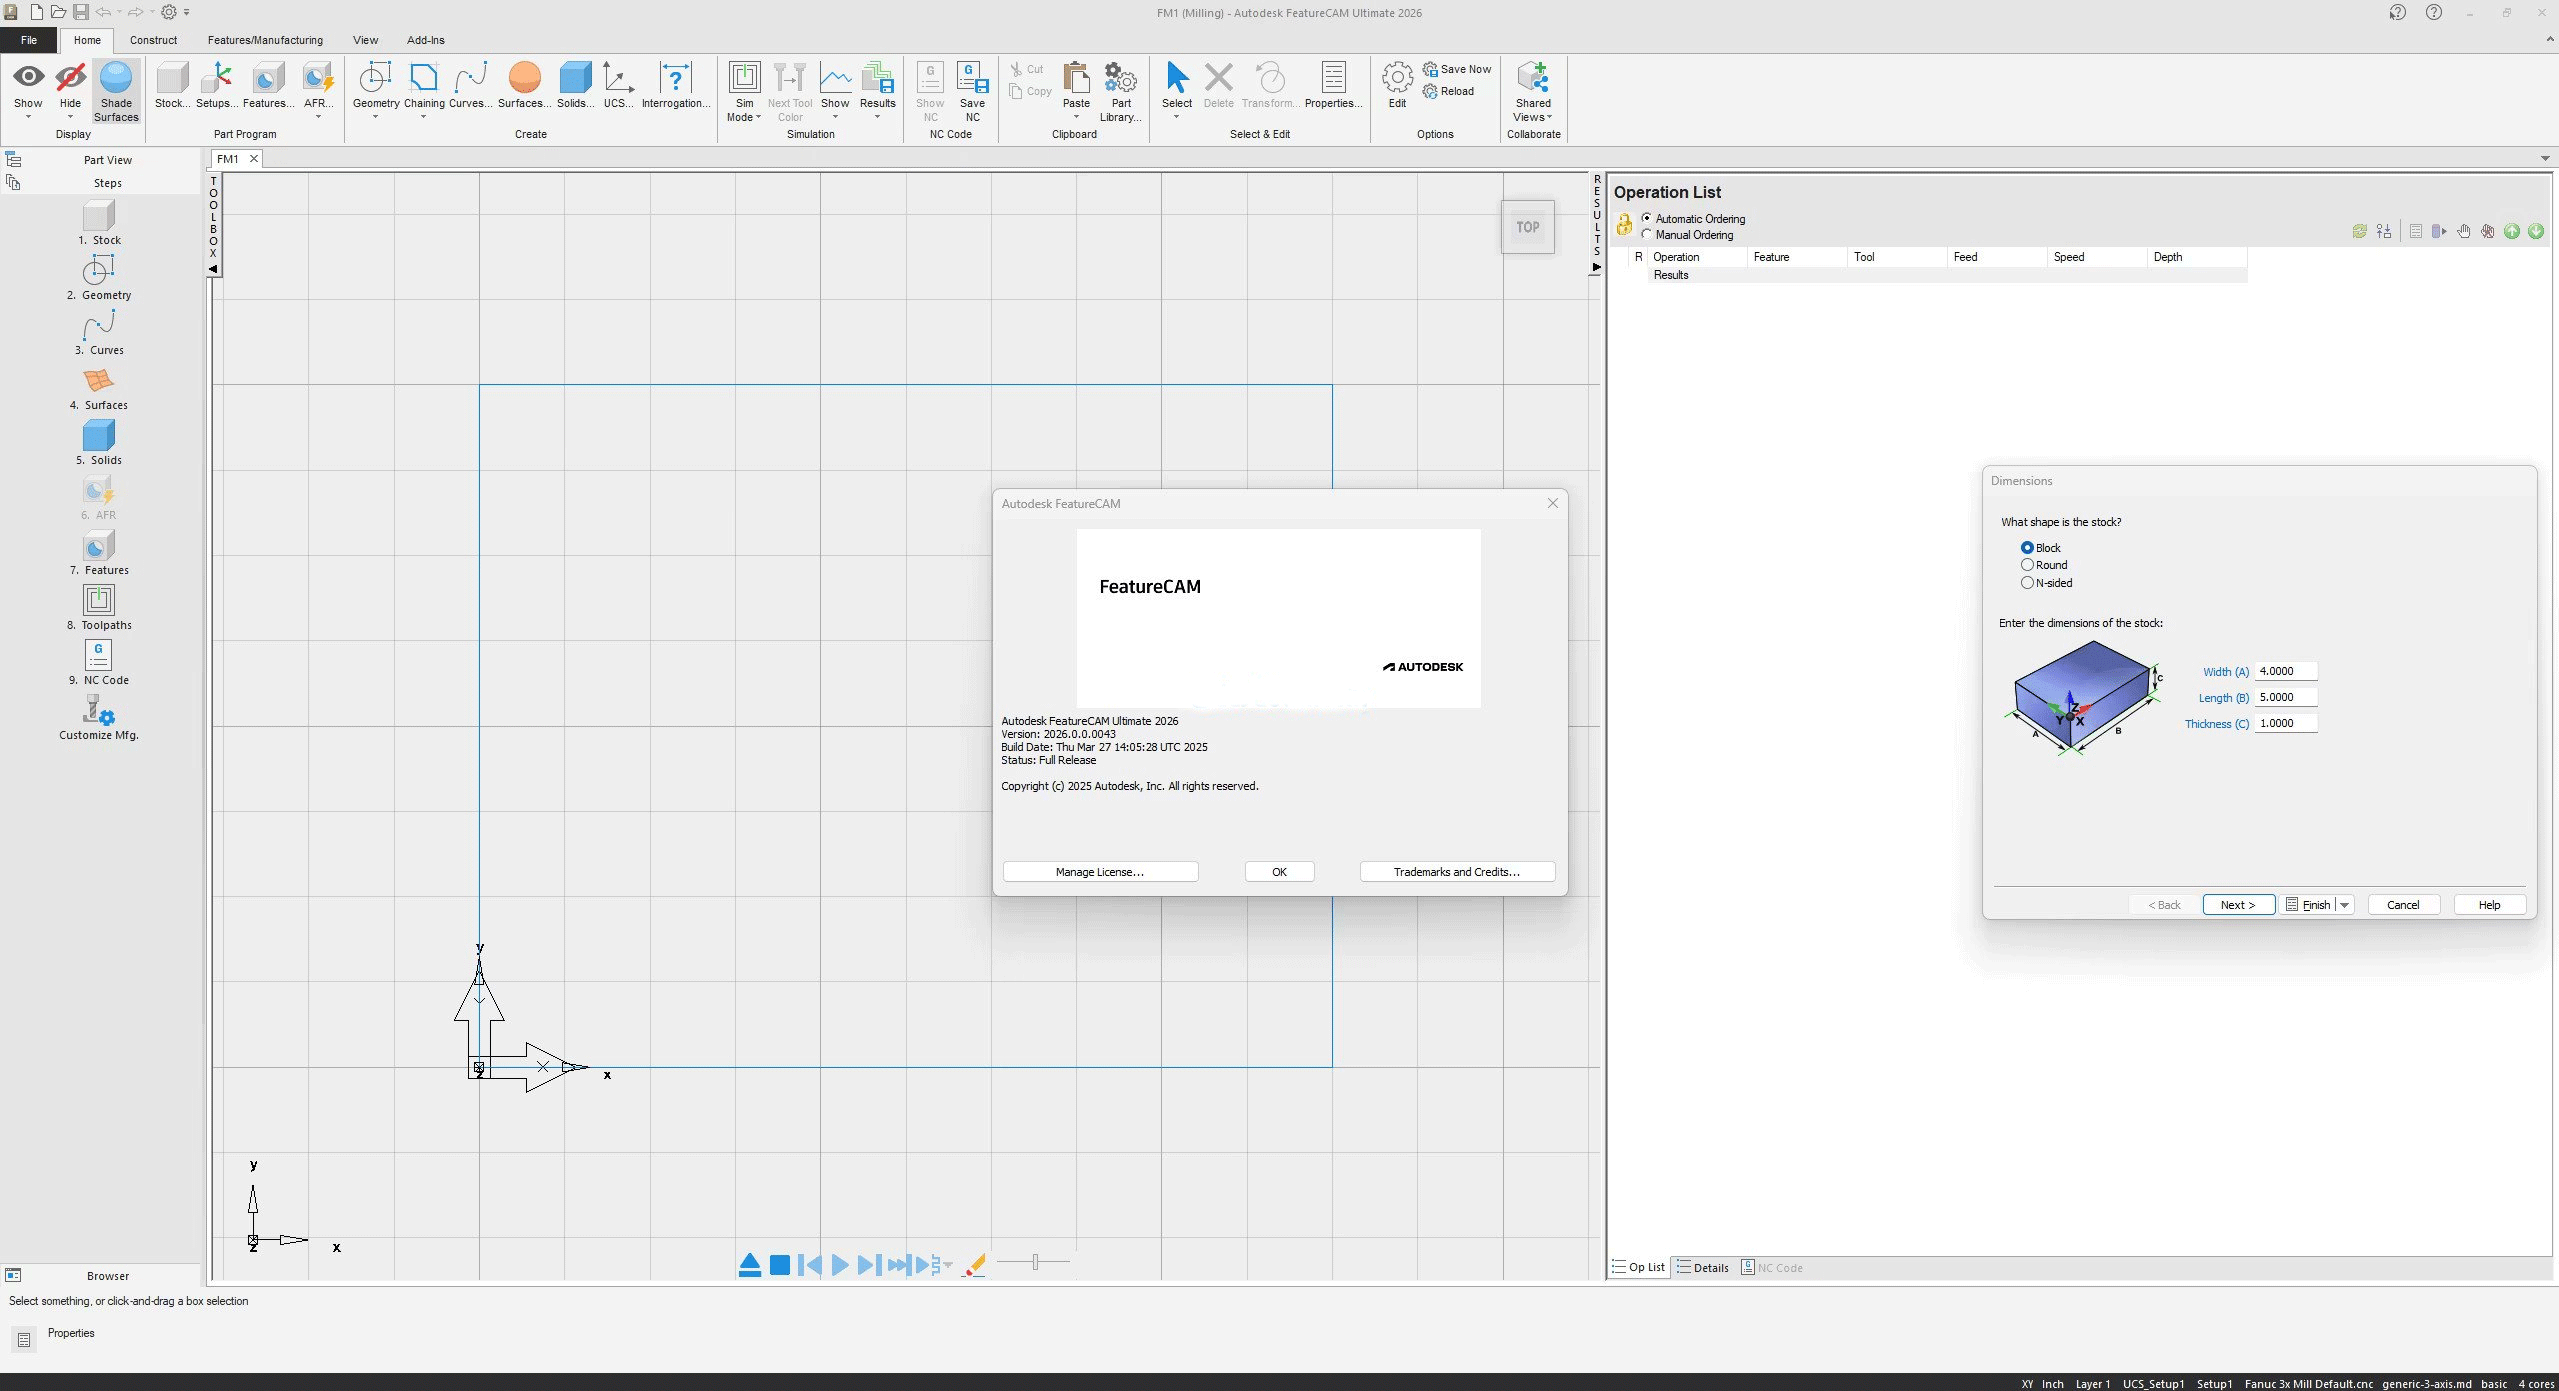The image size is (2559, 1391).
Task: Select the Toolpaths step in Part View
Action: (x=99, y=608)
